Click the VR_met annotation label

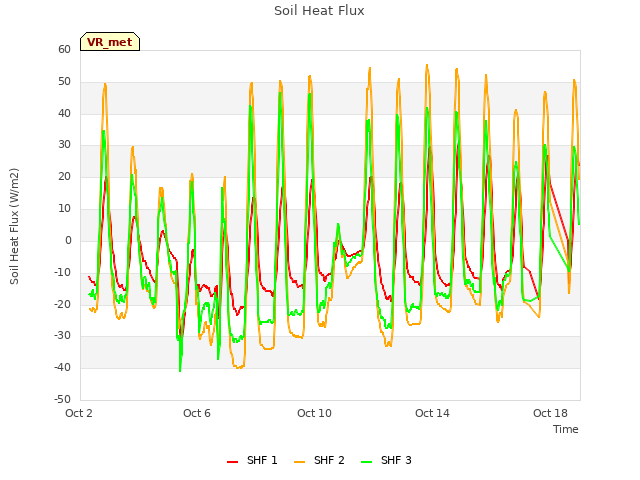tap(110, 42)
